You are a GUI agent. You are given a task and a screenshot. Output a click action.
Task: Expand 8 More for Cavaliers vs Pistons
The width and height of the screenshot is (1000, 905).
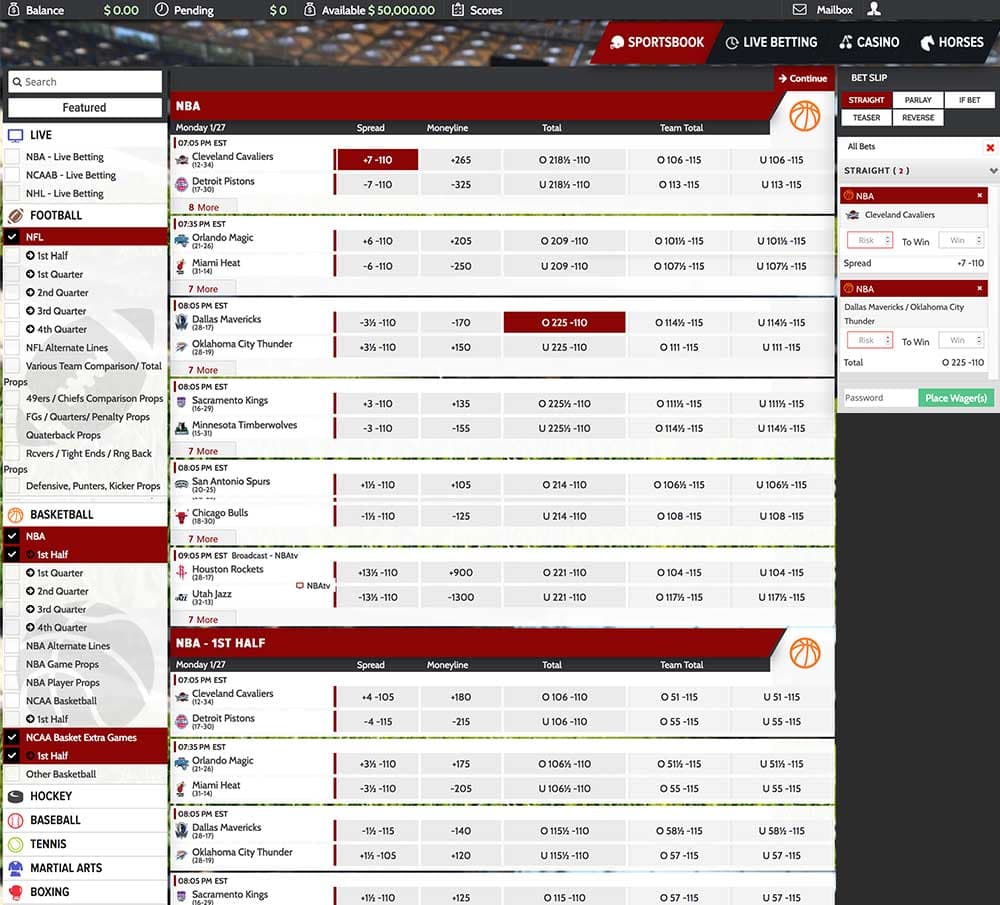203,207
